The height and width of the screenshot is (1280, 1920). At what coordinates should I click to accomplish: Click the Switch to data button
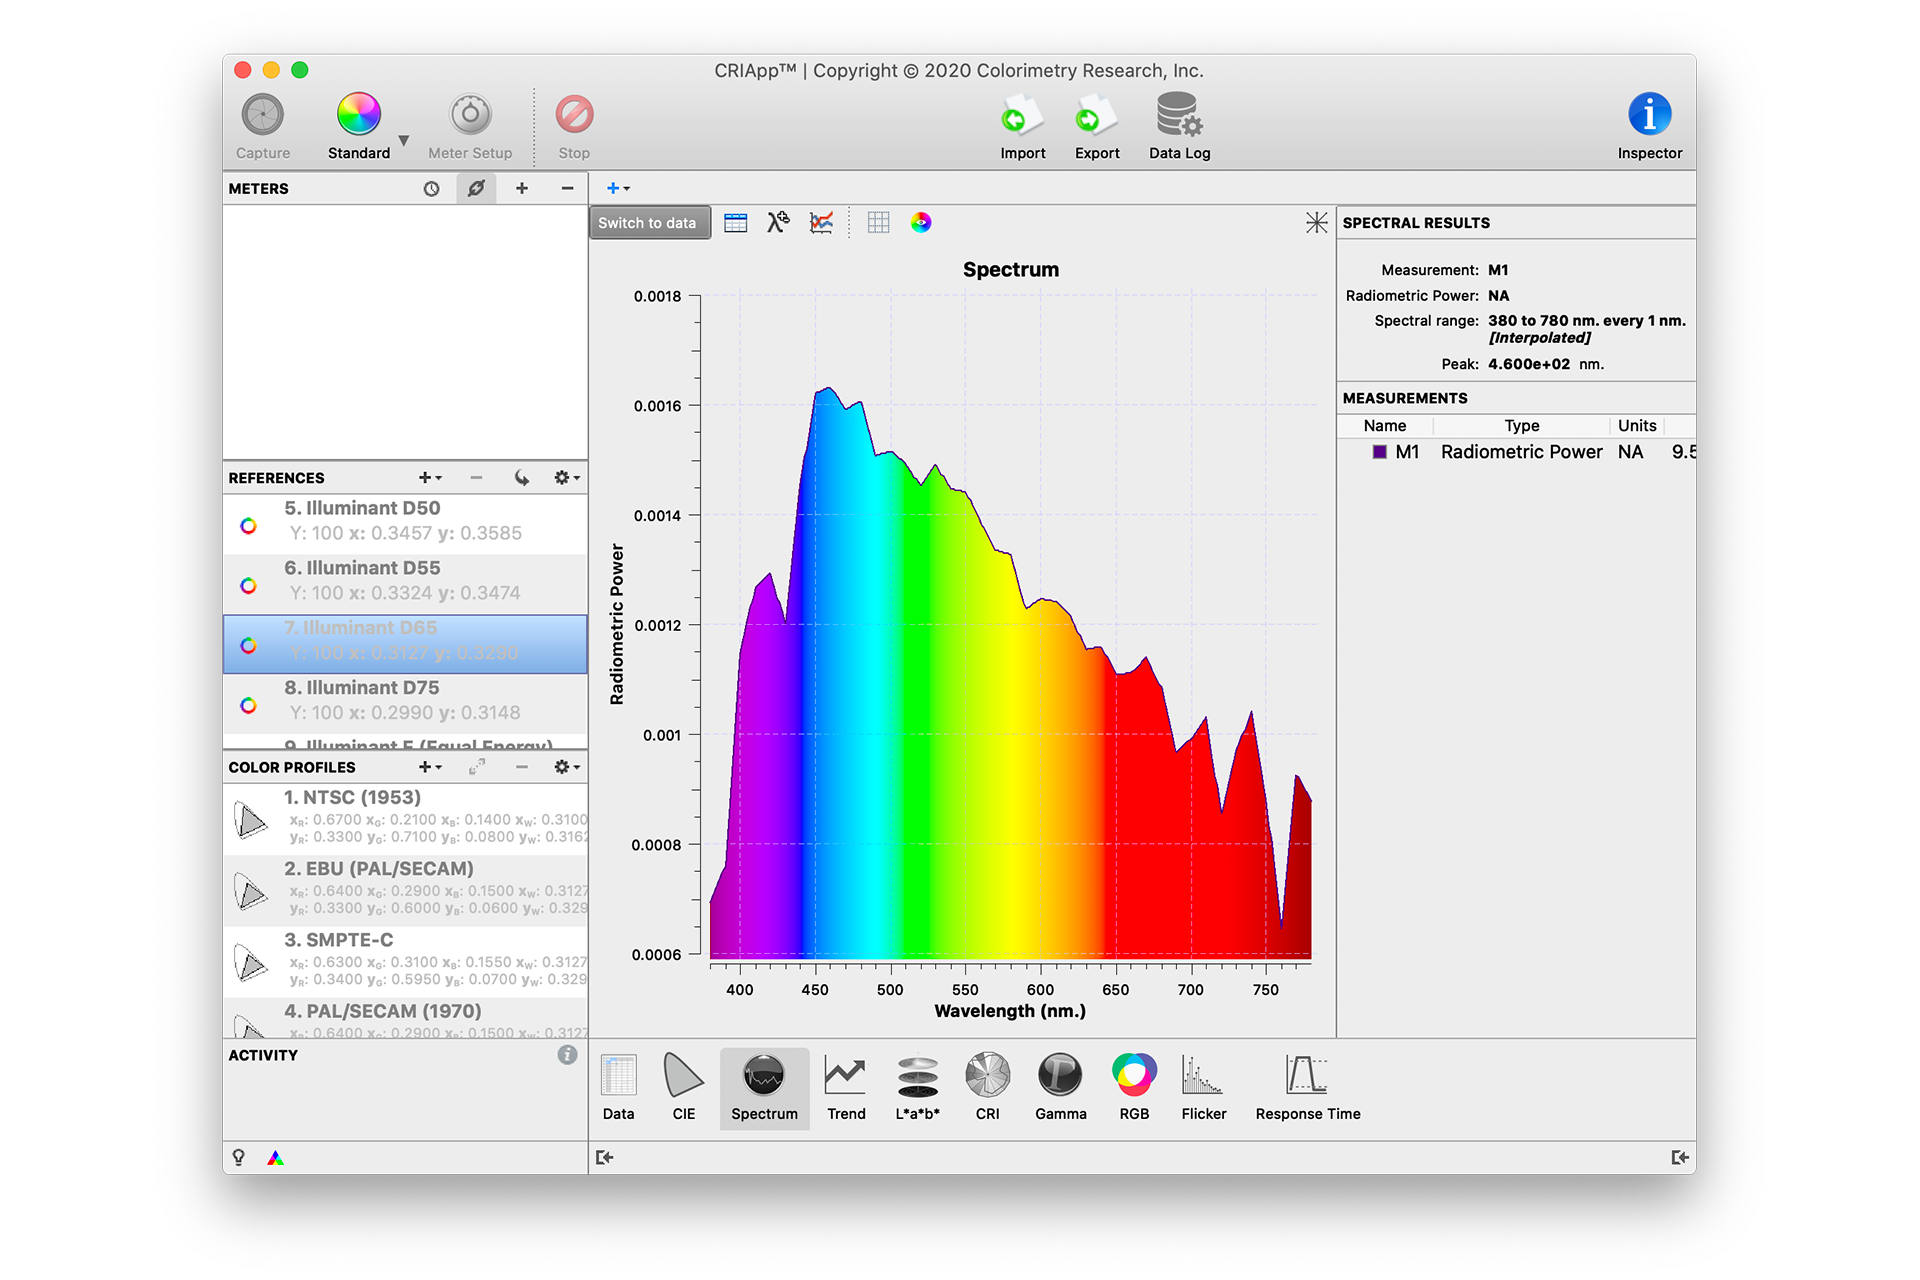tap(648, 222)
